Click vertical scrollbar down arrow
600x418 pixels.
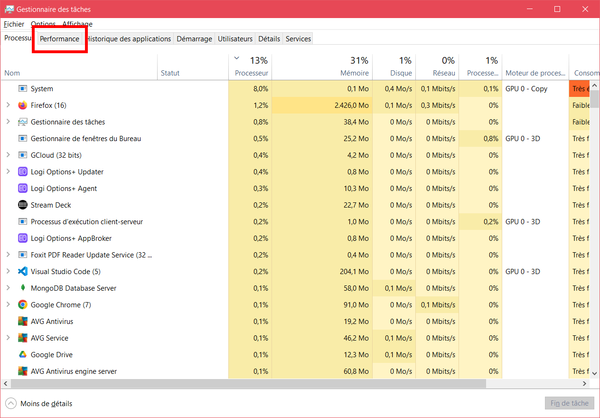coord(594,373)
